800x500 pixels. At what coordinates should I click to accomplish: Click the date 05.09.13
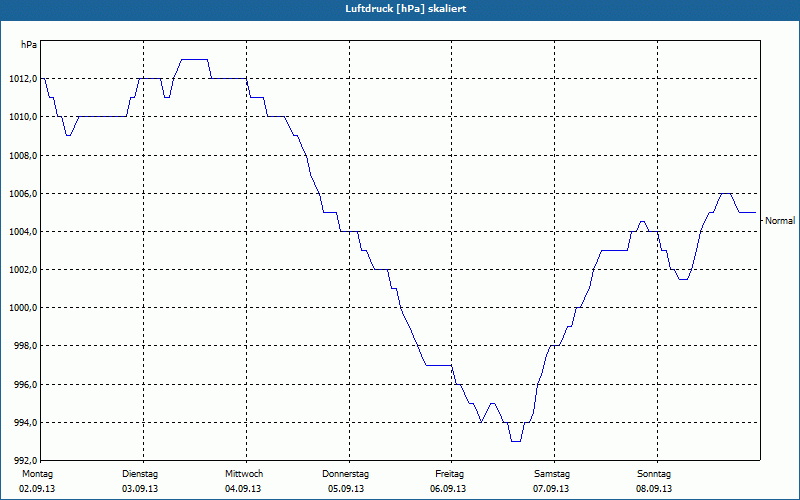[346, 489]
